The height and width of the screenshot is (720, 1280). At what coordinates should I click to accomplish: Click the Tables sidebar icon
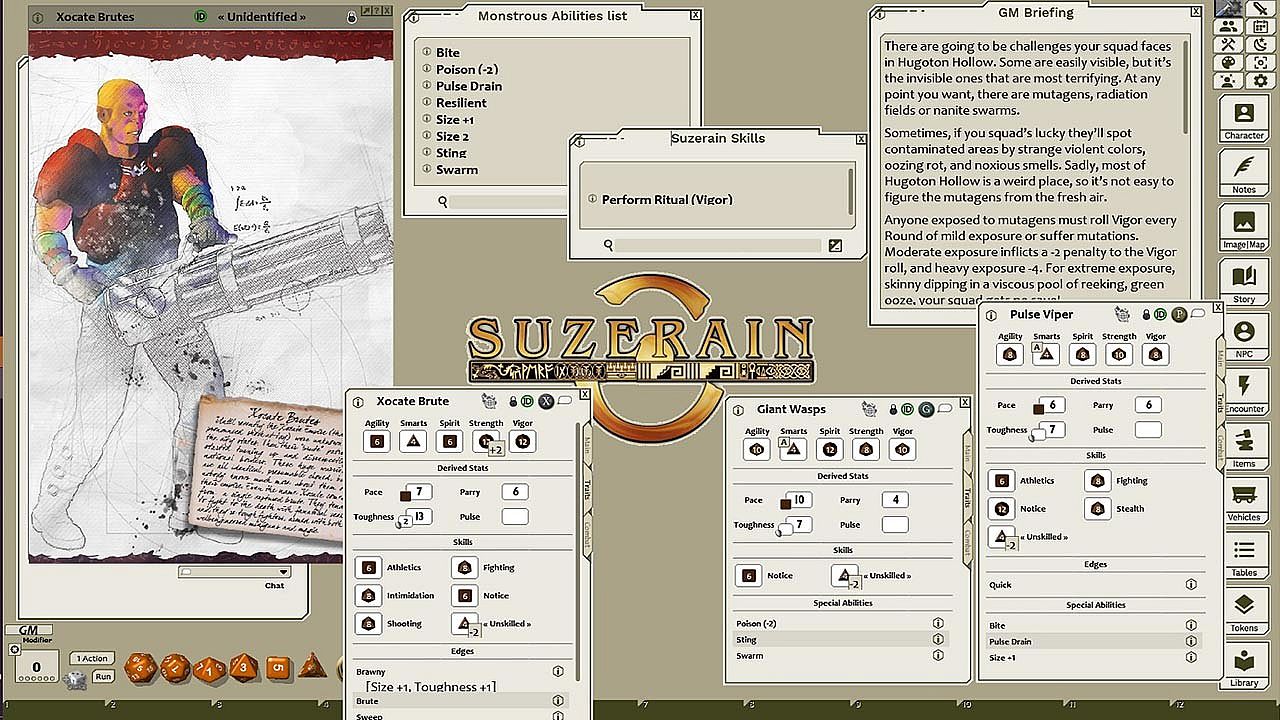(x=1243, y=557)
